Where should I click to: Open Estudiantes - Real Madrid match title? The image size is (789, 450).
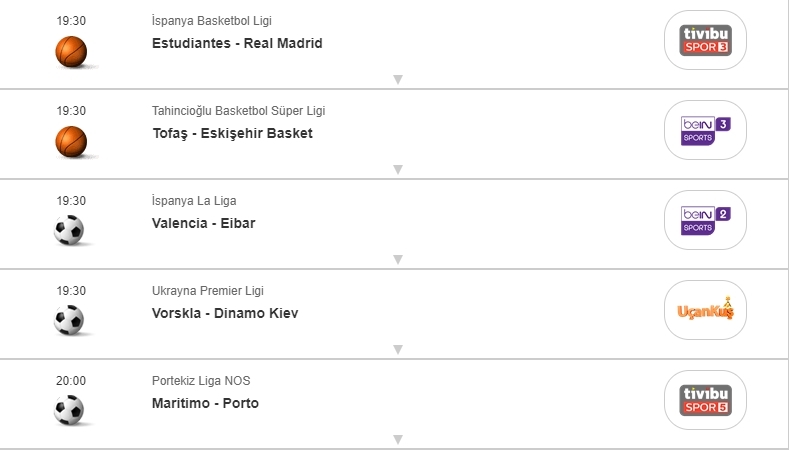(x=237, y=43)
